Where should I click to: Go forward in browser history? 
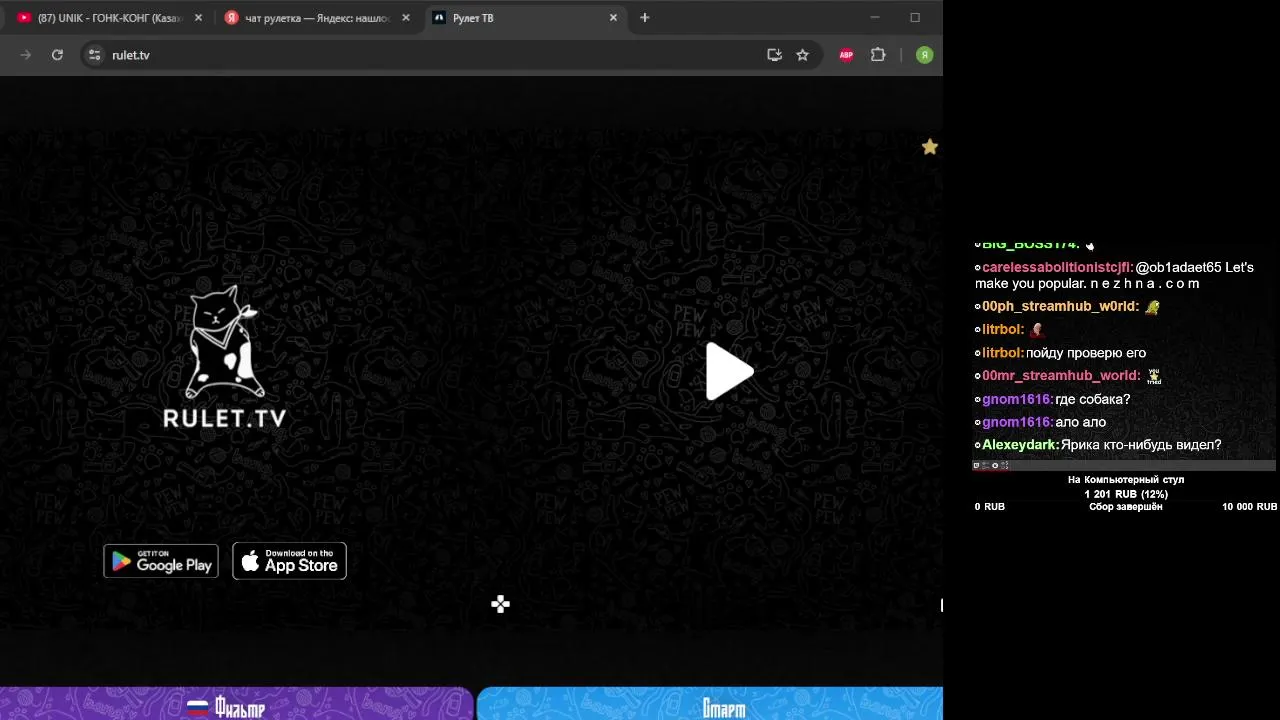click(26, 55)
